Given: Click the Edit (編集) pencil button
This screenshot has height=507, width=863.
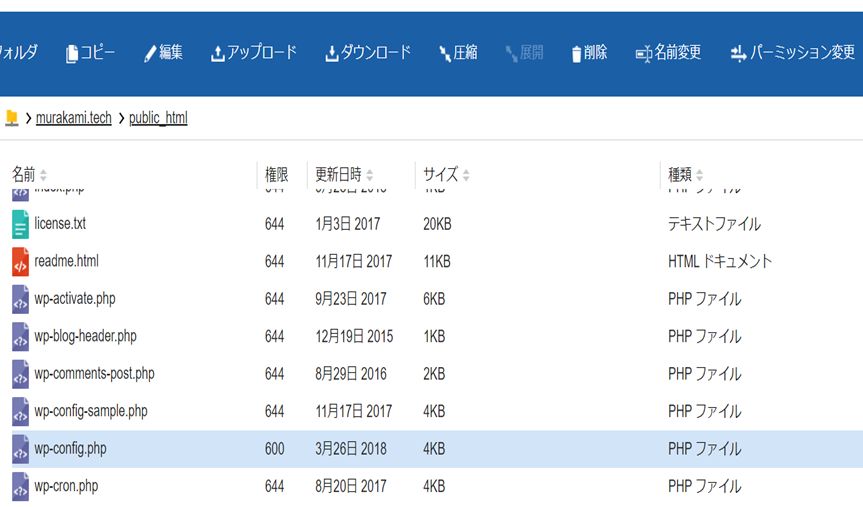Looking at the screenshot, I should tap(163, 53).
